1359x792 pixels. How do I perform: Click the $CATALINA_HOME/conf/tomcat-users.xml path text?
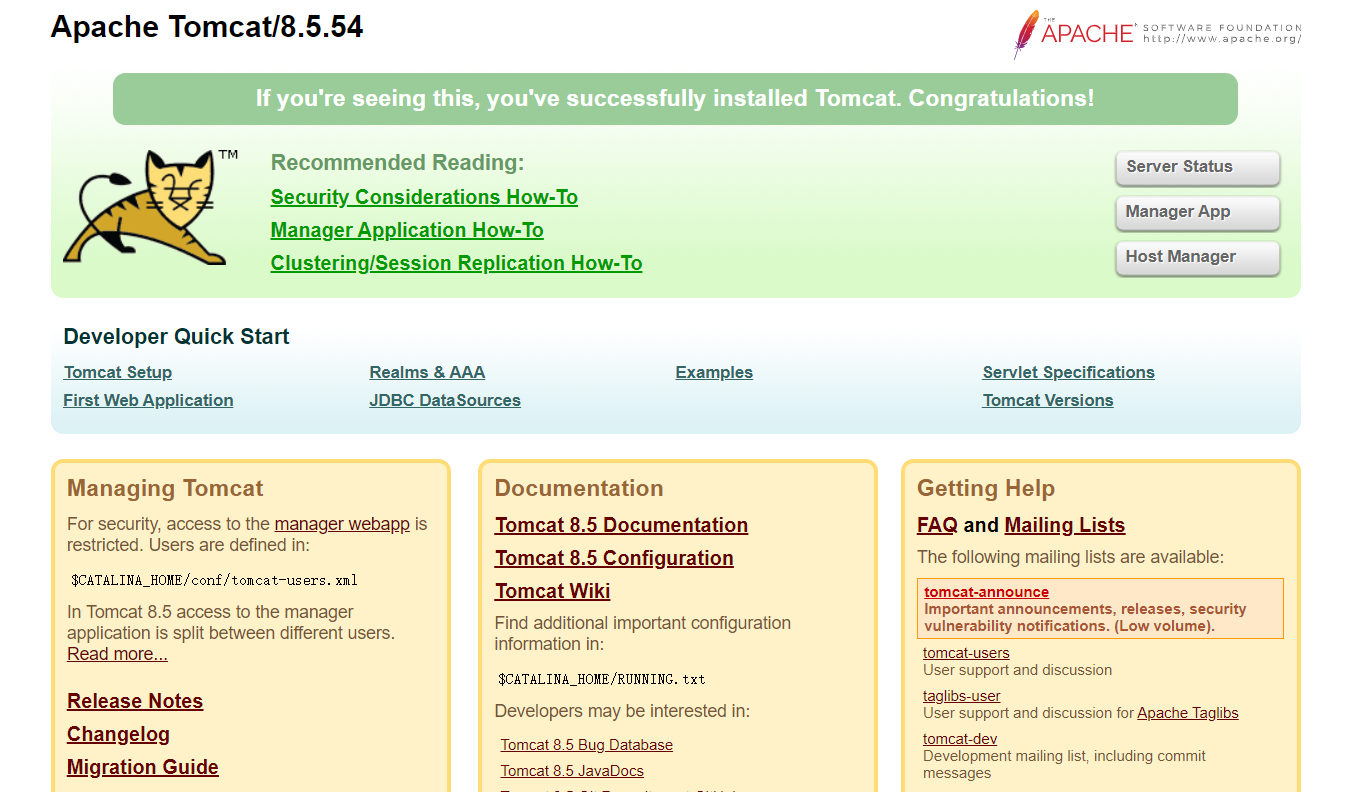214,580
